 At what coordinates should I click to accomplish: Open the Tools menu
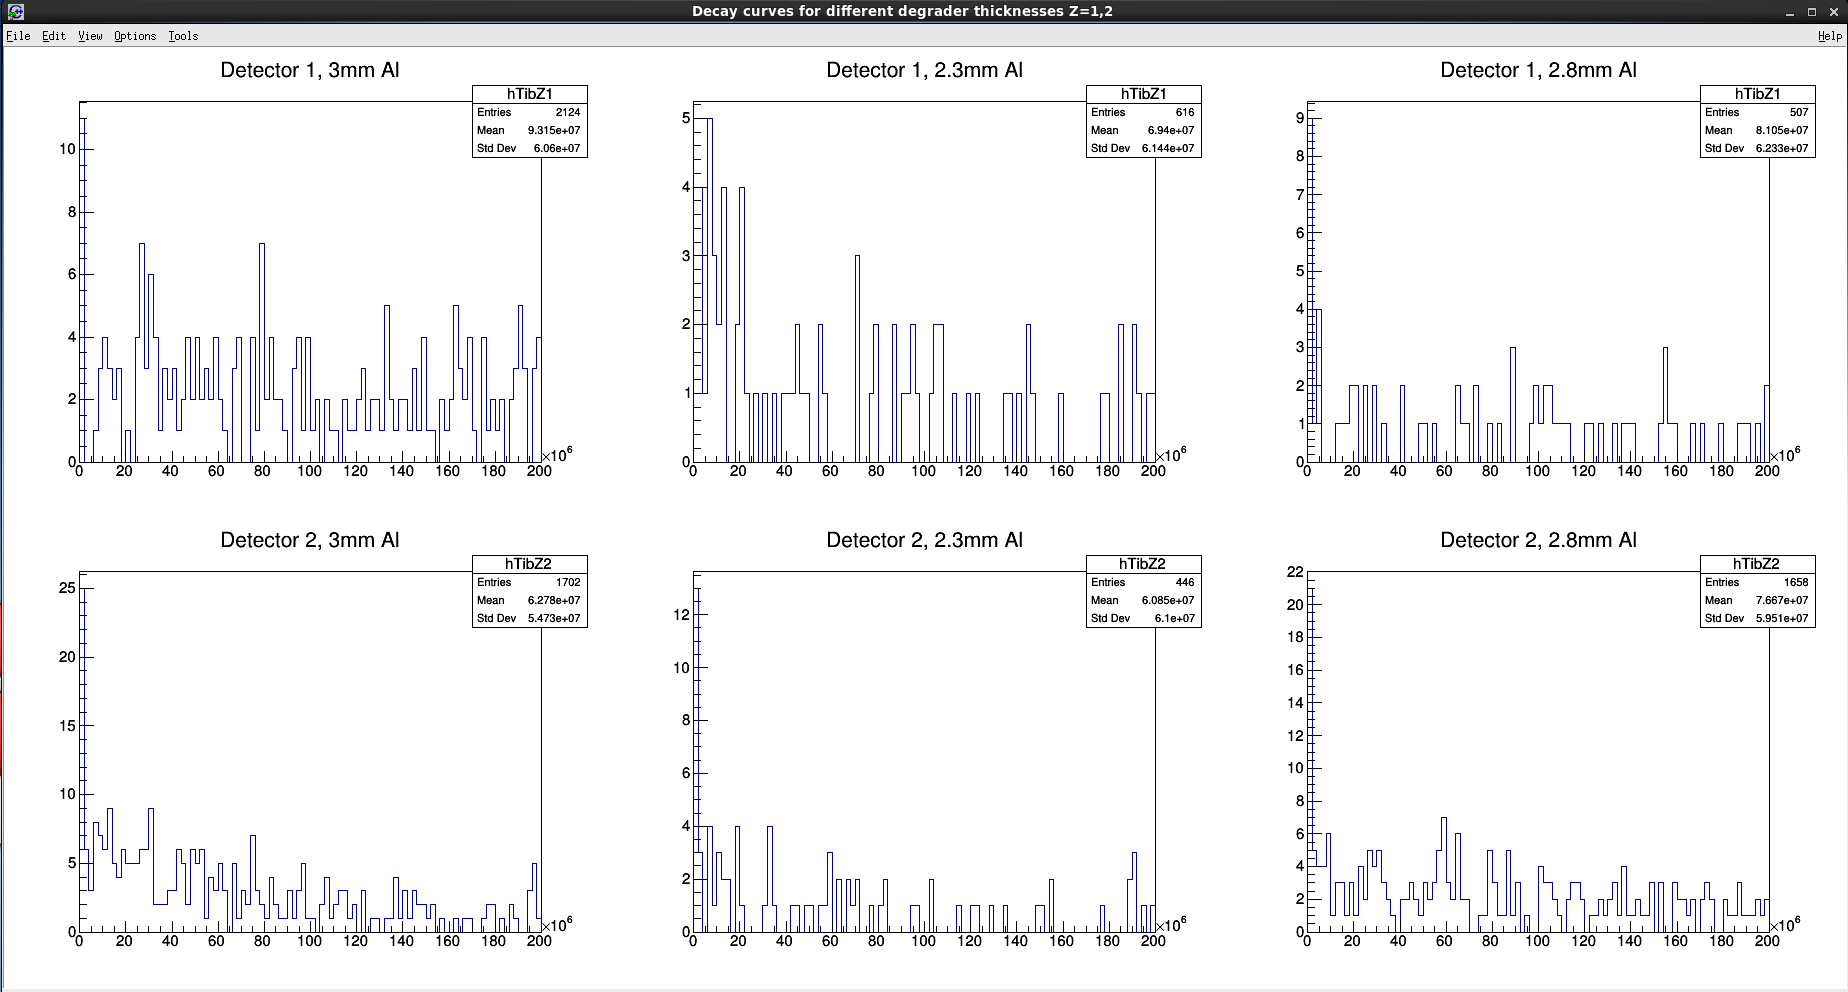click(x=183, y=36)
